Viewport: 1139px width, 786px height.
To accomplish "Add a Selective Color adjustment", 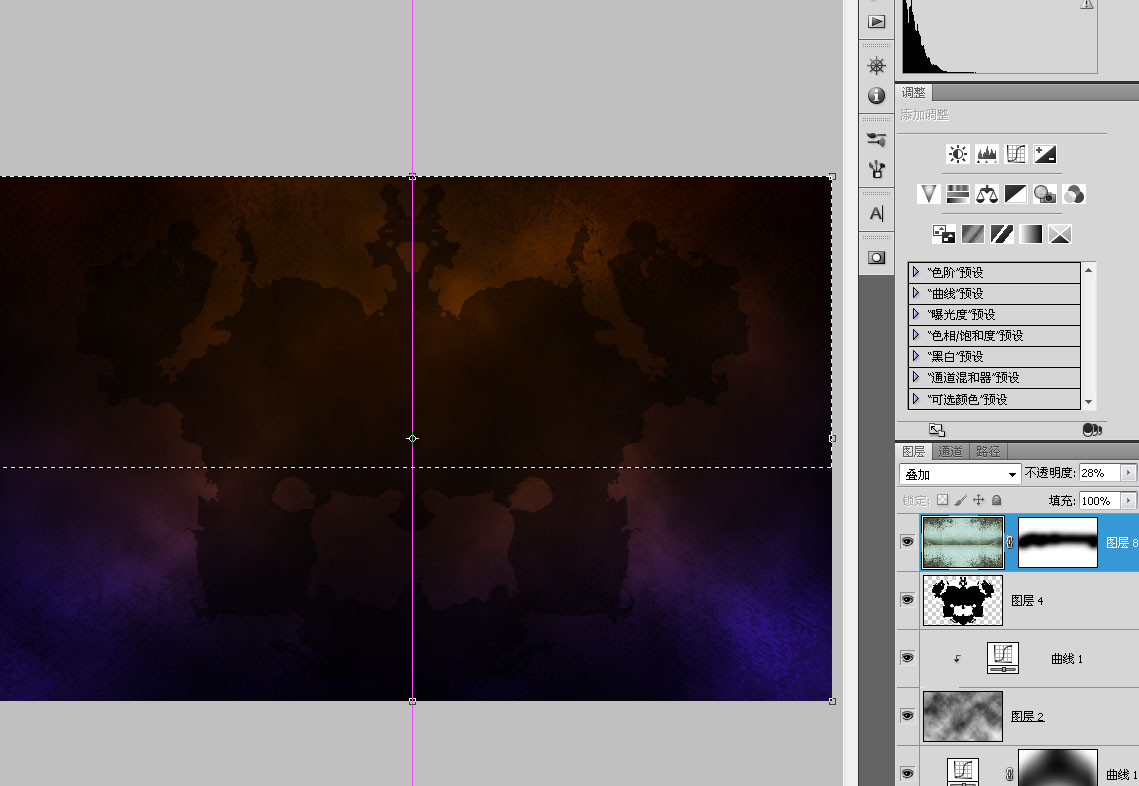I will [1060, 234].
